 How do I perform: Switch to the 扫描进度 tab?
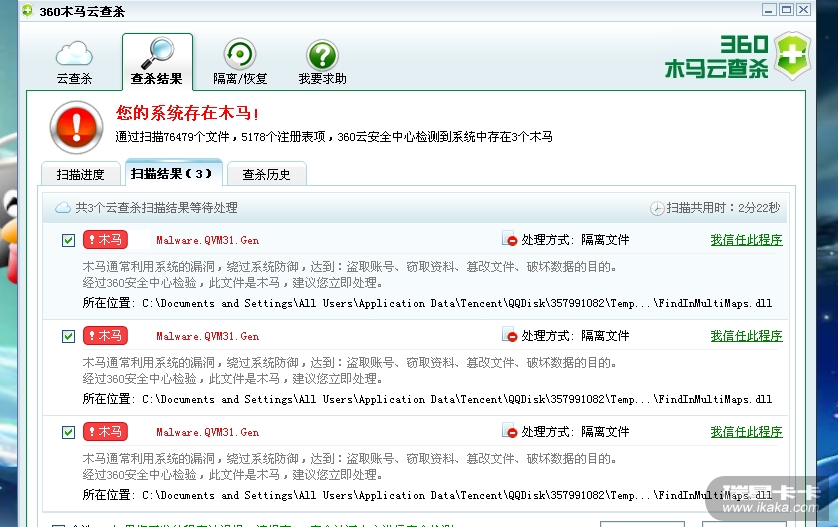coord(81,174)
